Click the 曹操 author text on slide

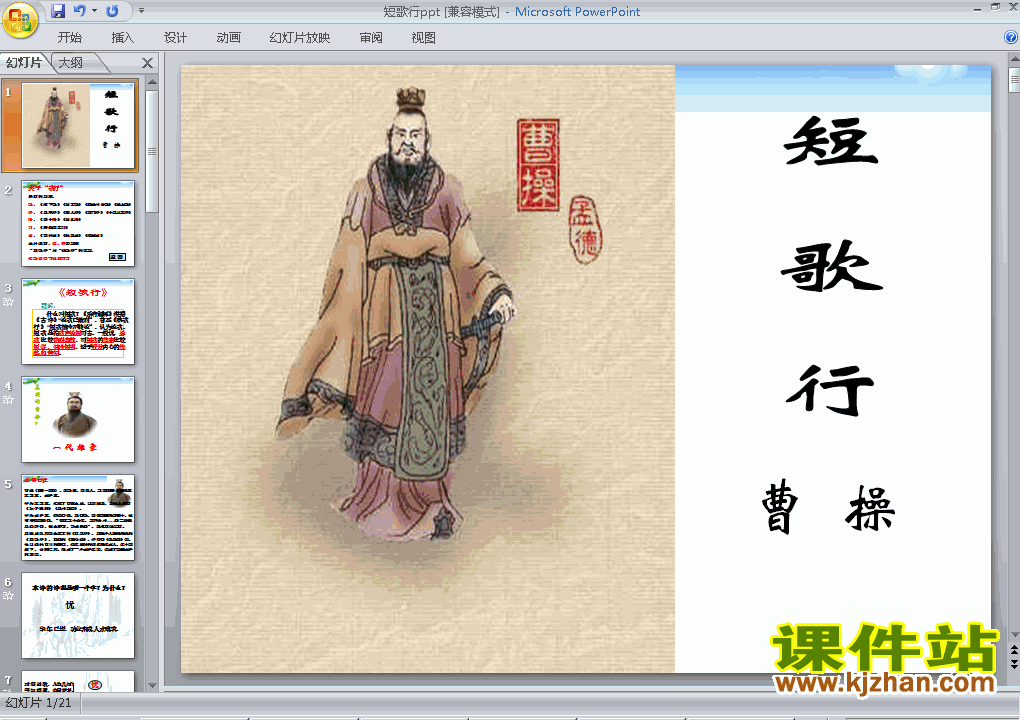[828, 507]
